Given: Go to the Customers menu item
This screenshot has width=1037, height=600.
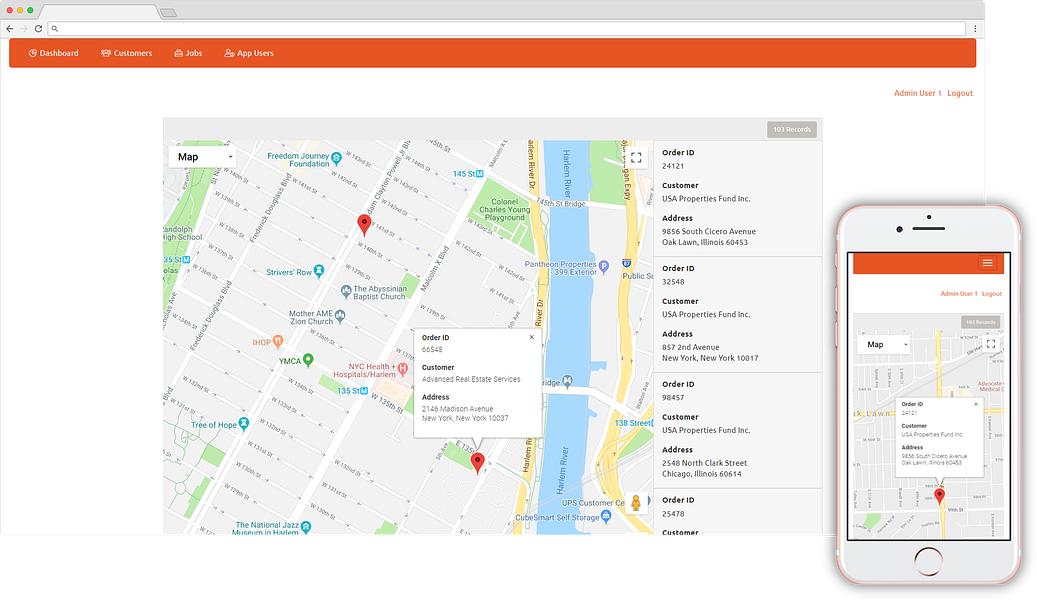Looking at the screenshot, I should click(x=126, y=53).
